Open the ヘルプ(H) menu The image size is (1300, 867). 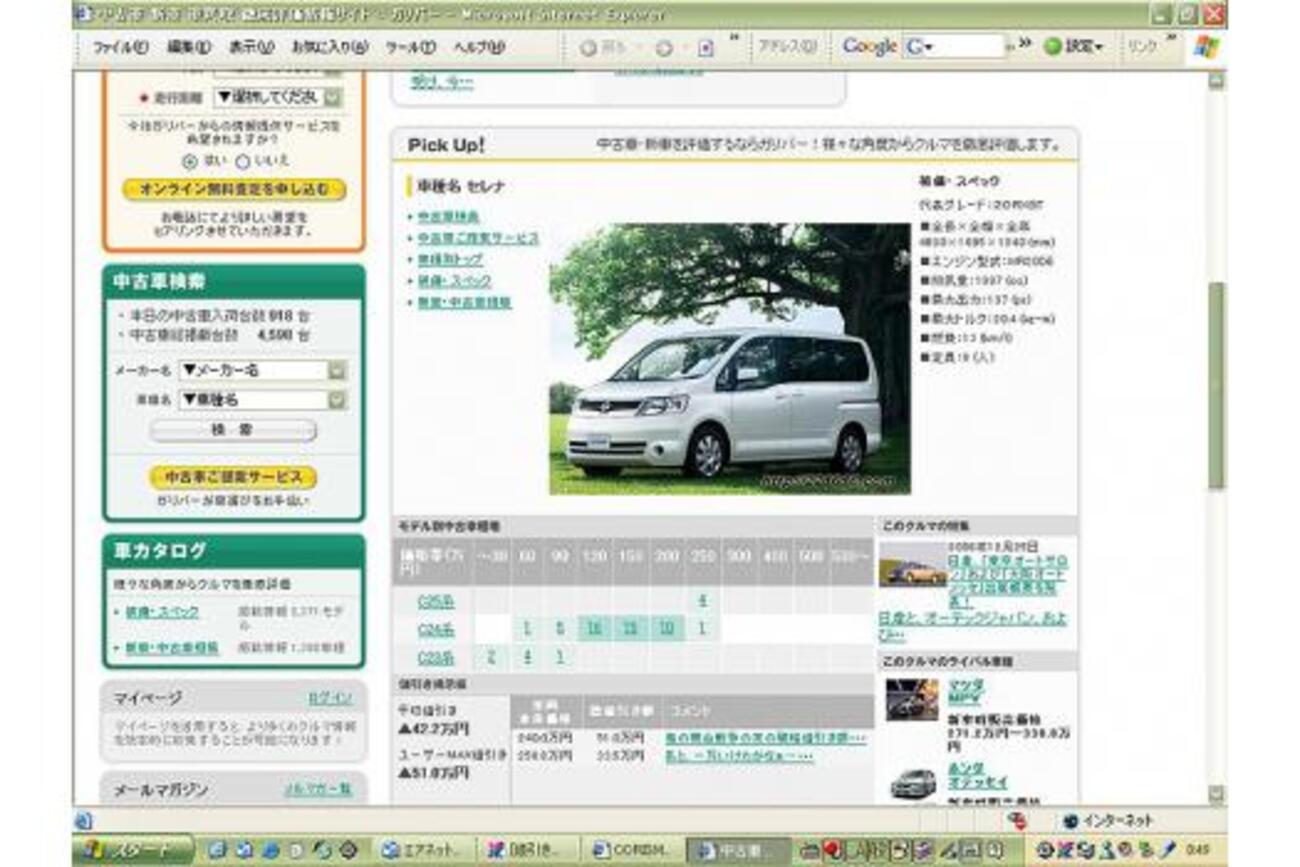(x=479, y=47)
